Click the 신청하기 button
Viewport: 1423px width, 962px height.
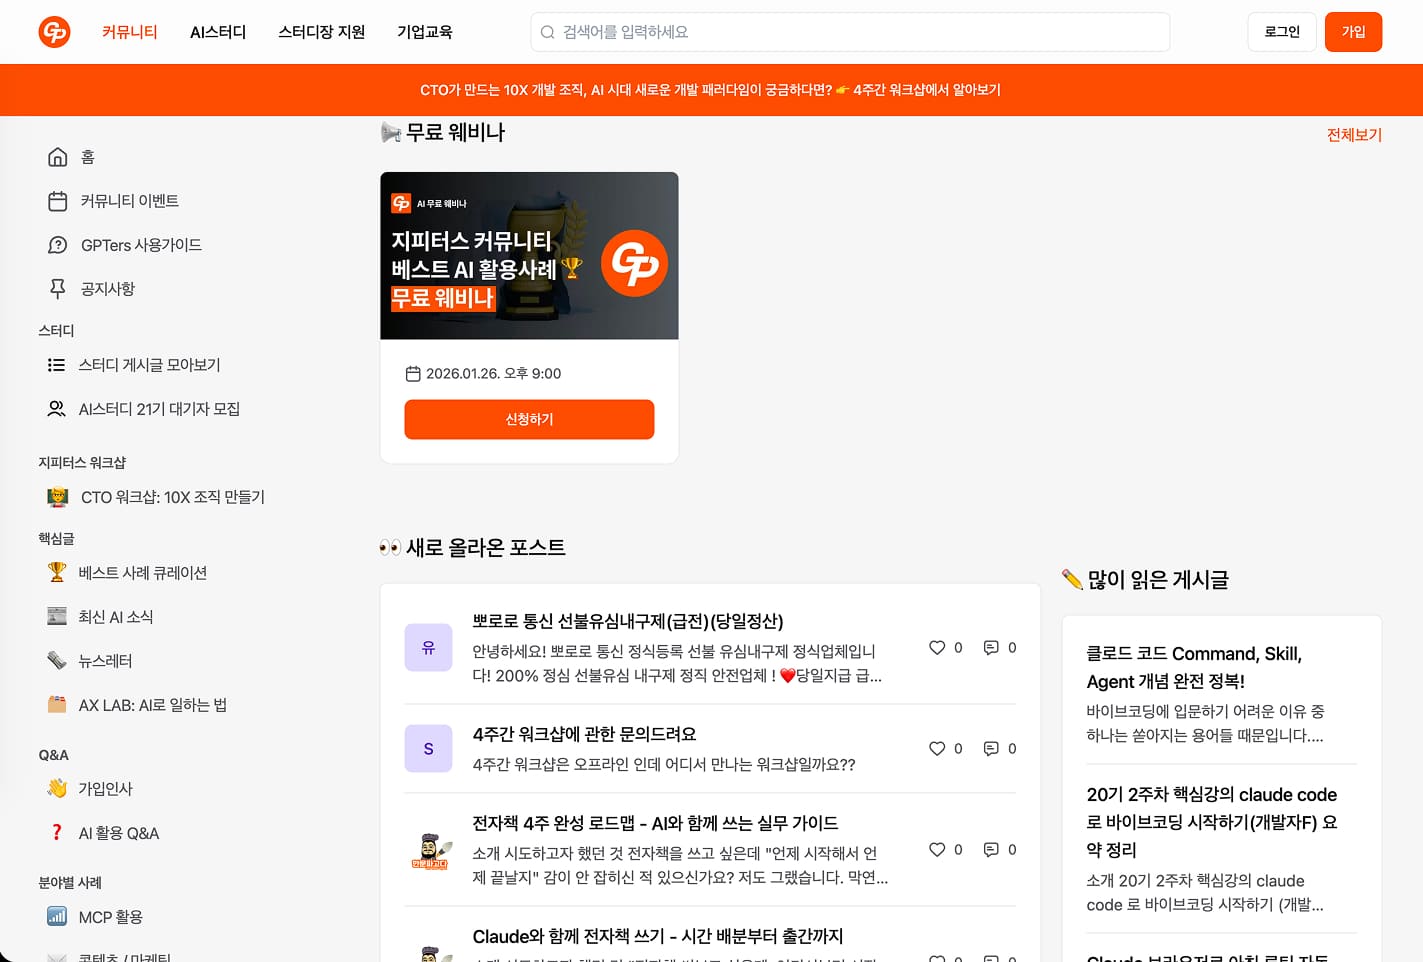(x=529, y=419)
